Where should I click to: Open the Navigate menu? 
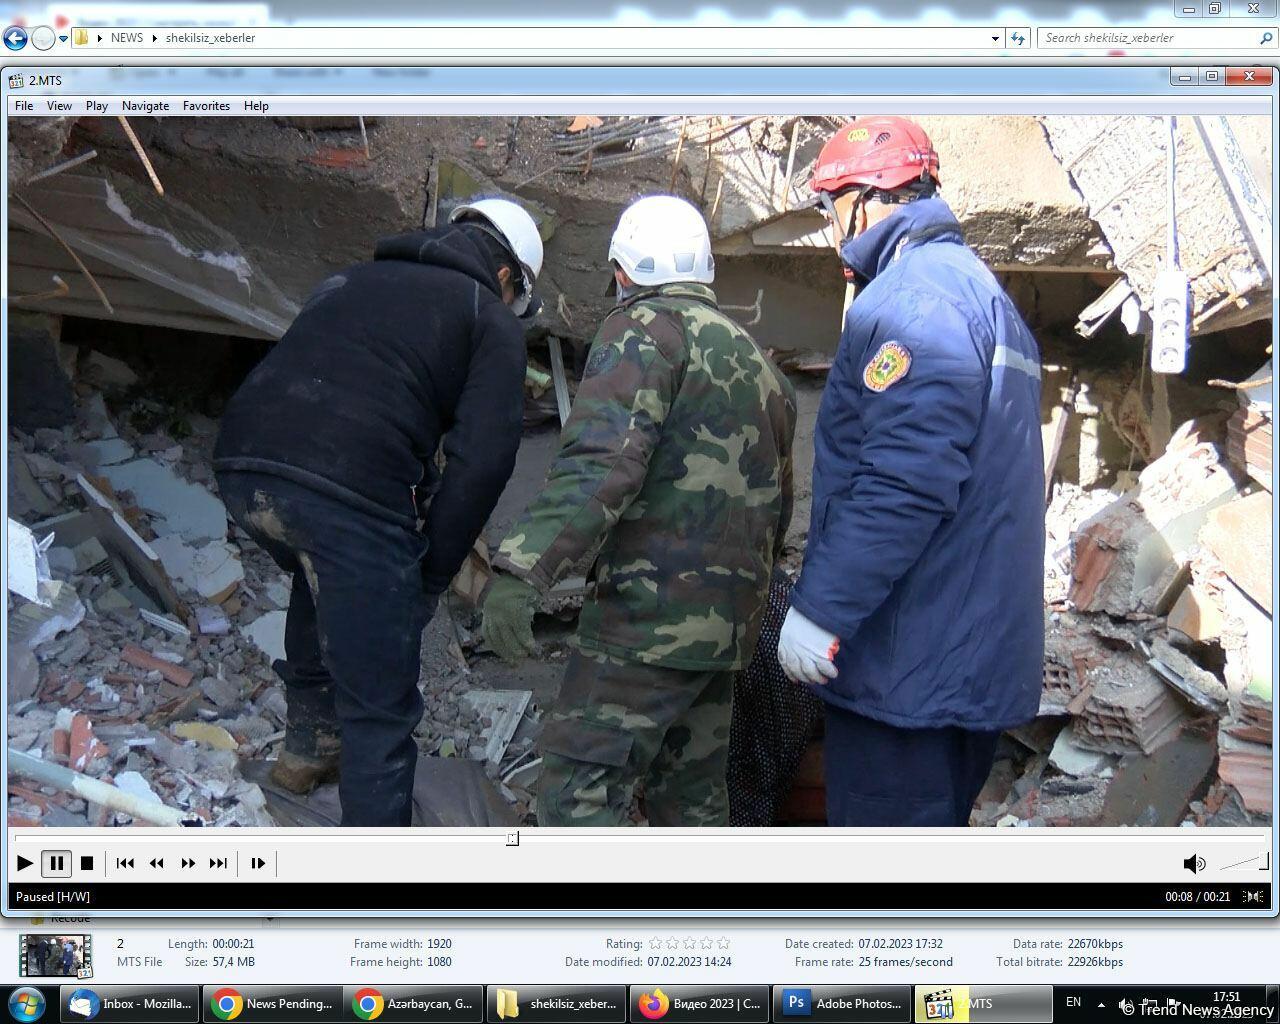(145, 105)
